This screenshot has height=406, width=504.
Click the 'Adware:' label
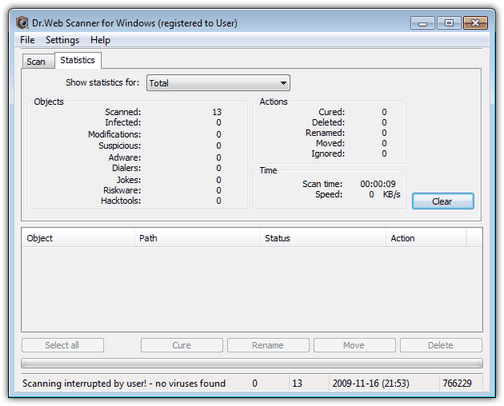click(125, 157)
